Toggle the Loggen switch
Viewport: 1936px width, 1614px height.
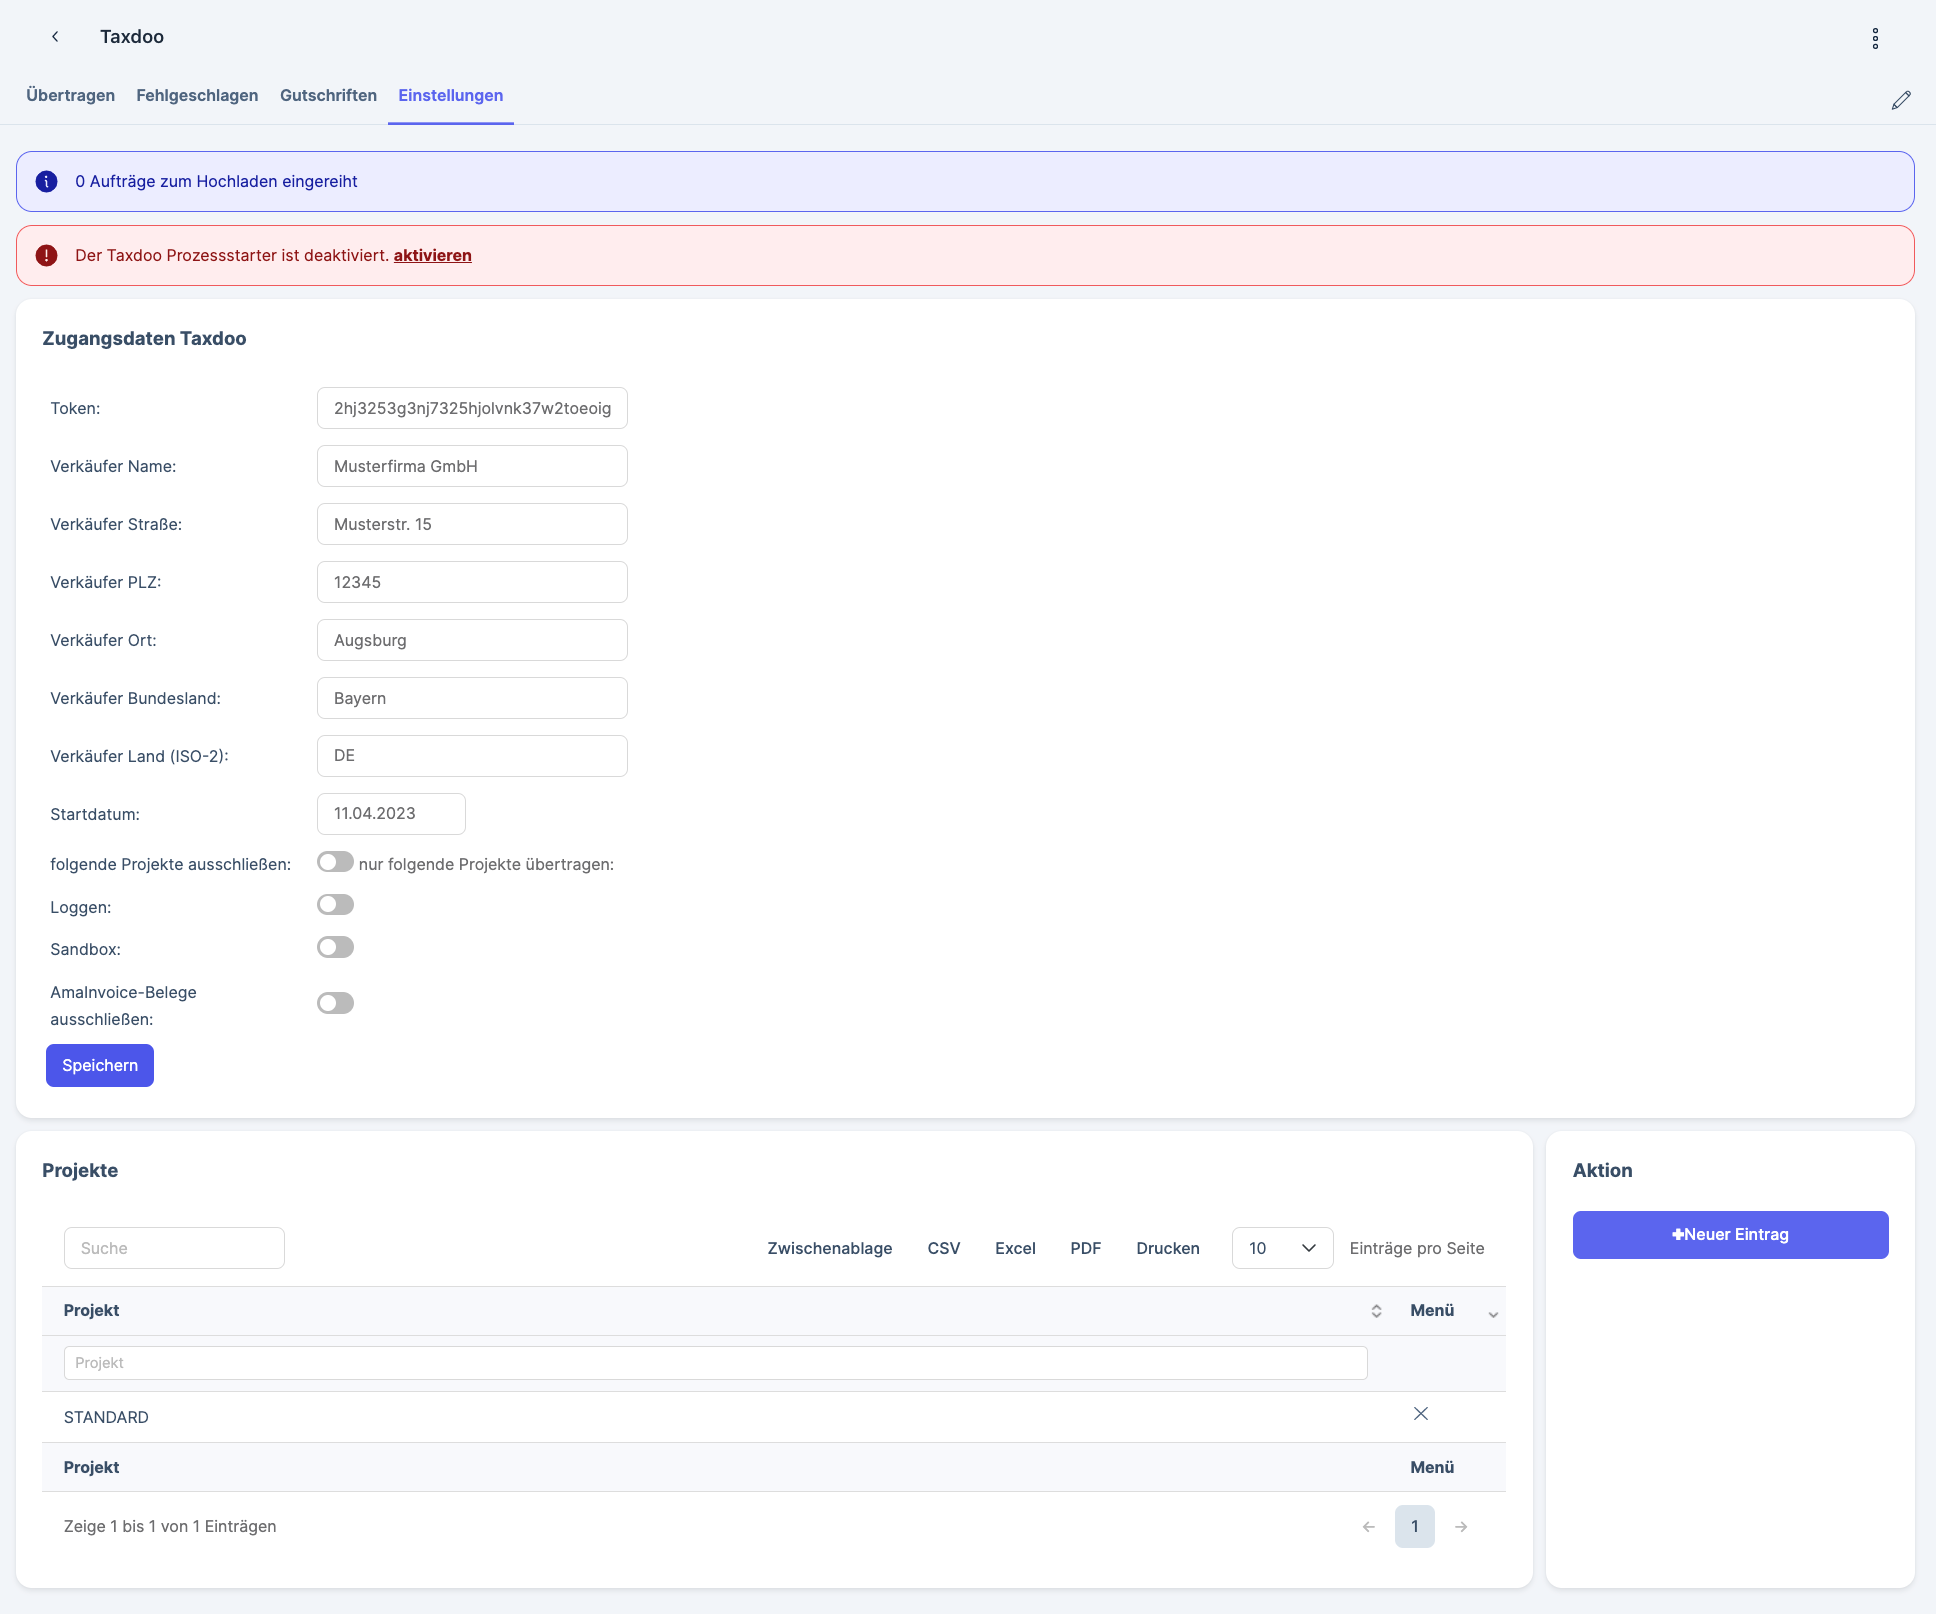click(x=335, y=905)
